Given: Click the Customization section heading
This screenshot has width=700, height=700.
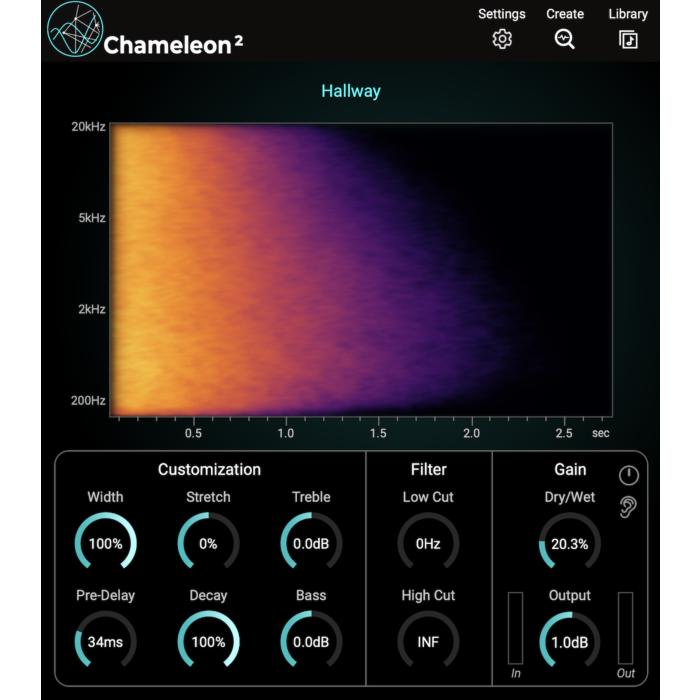Looking at the screenshot, I should [209, 470].
